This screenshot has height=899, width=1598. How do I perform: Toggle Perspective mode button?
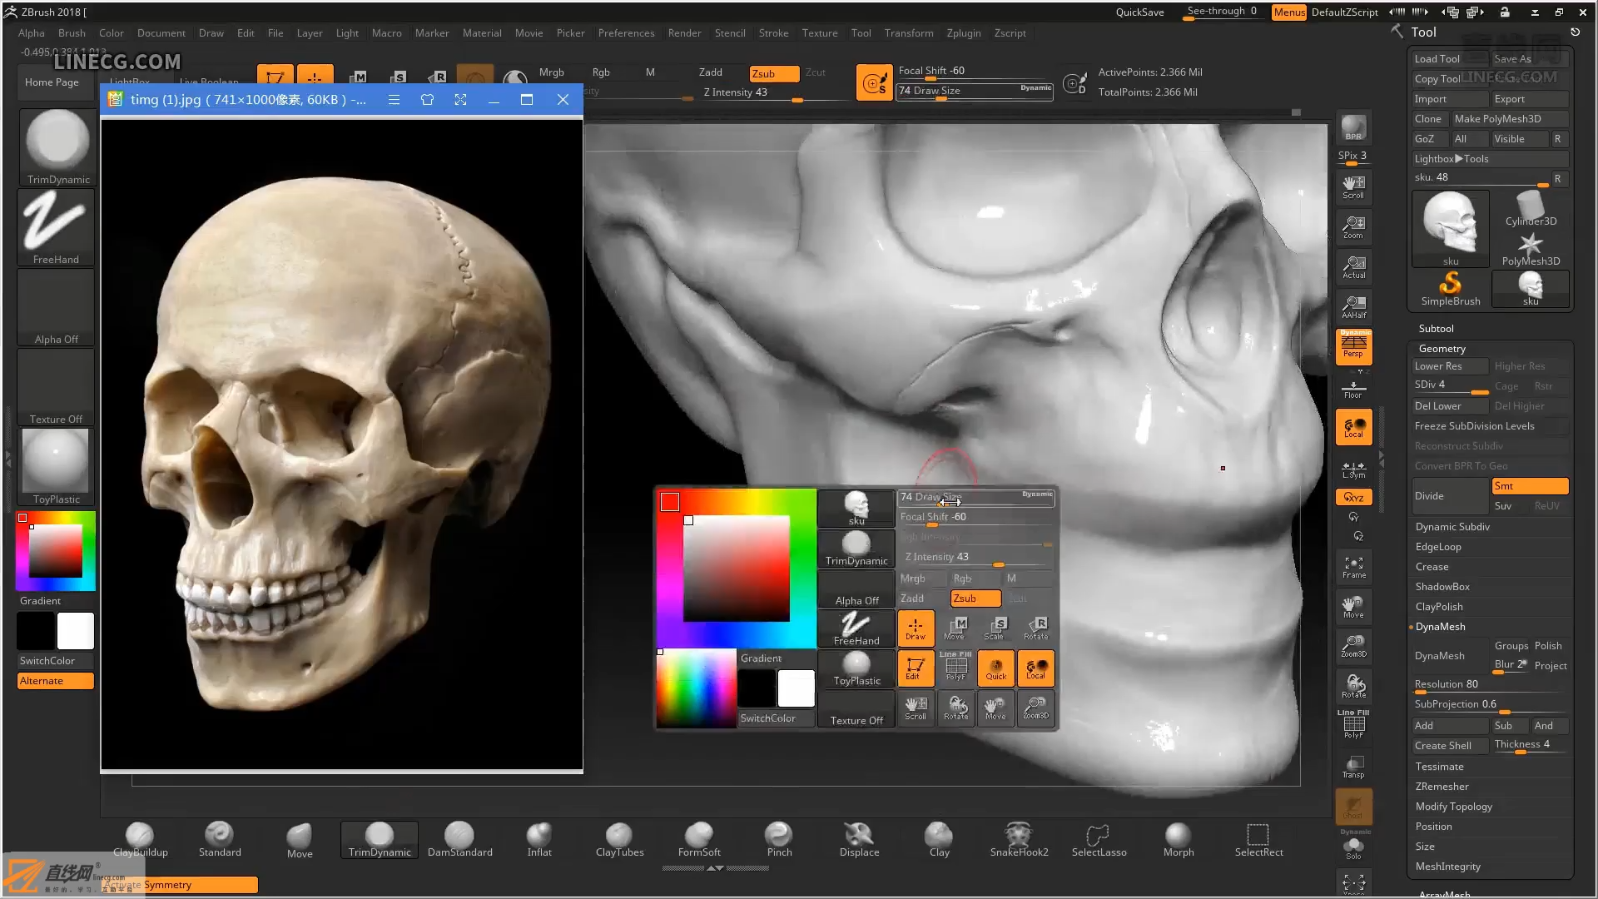click(1353, 346)
